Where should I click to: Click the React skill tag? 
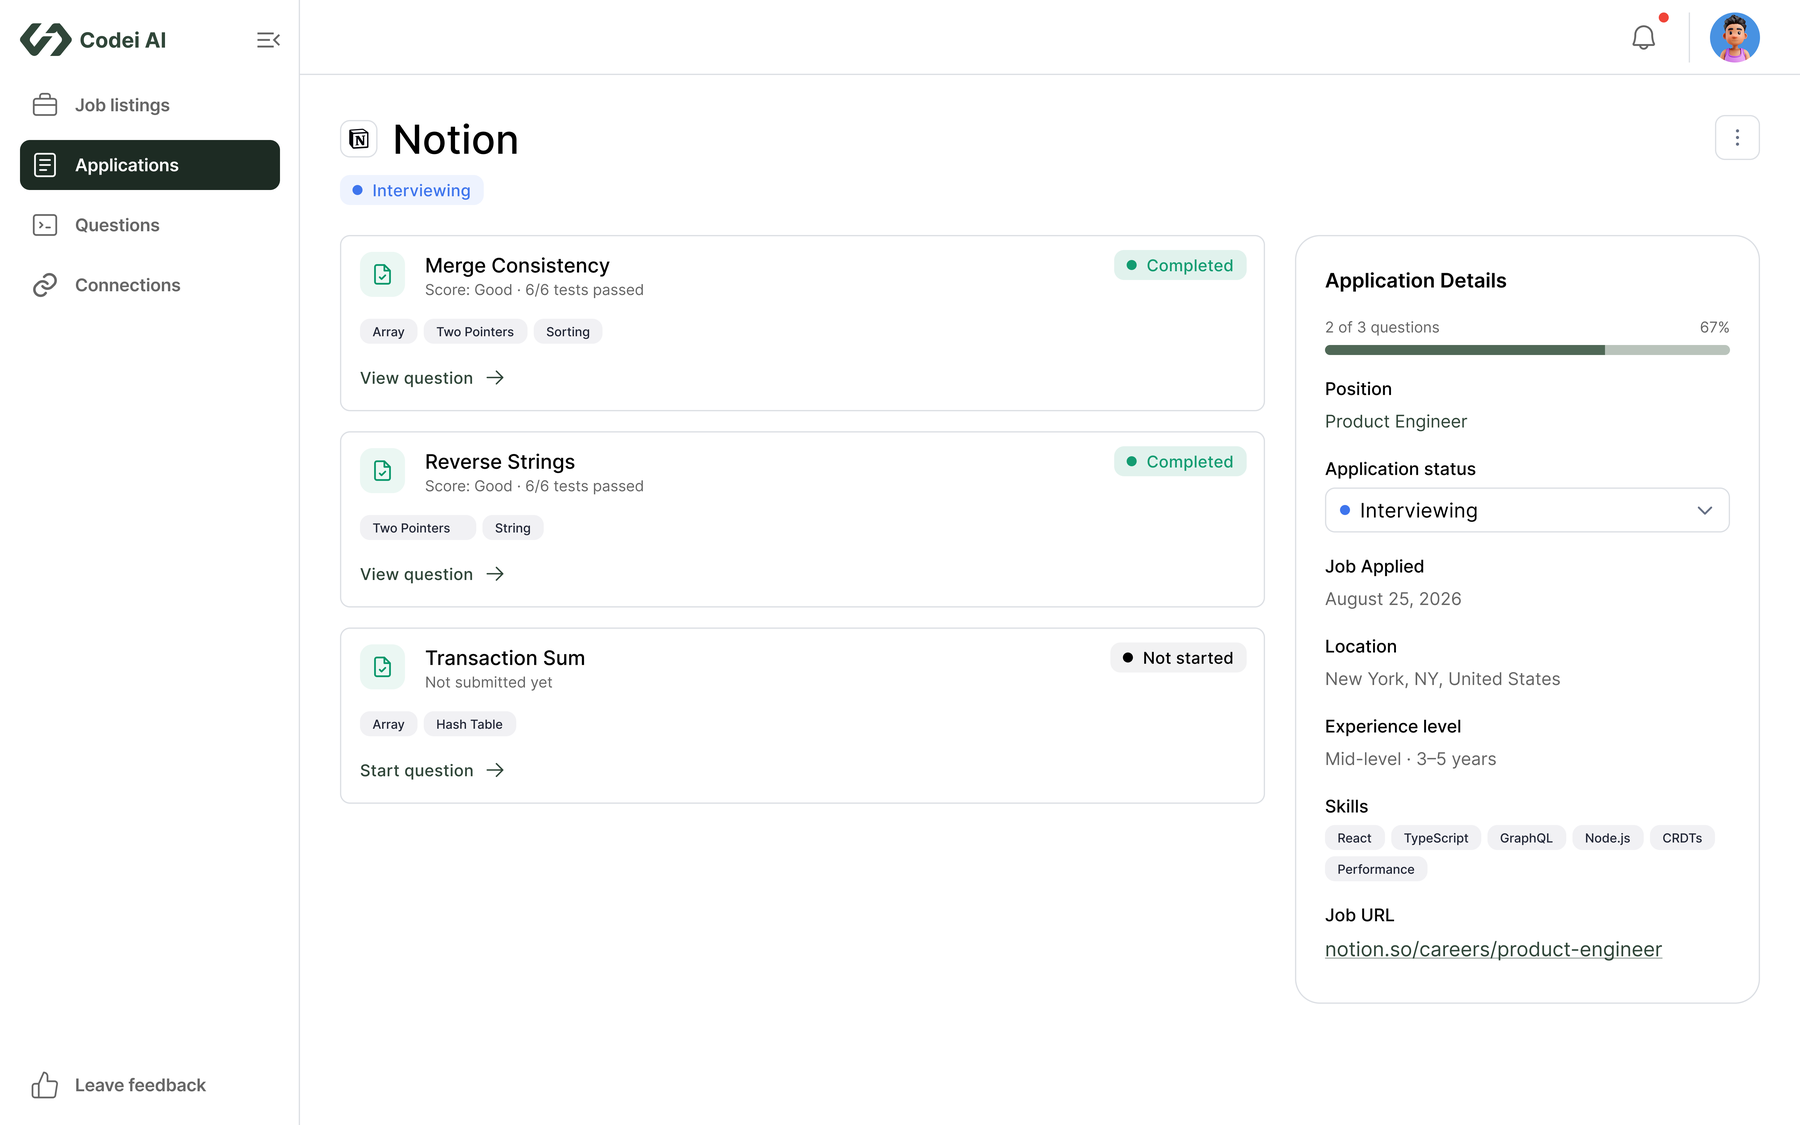pyautogui.click(x=1354, y=838)
